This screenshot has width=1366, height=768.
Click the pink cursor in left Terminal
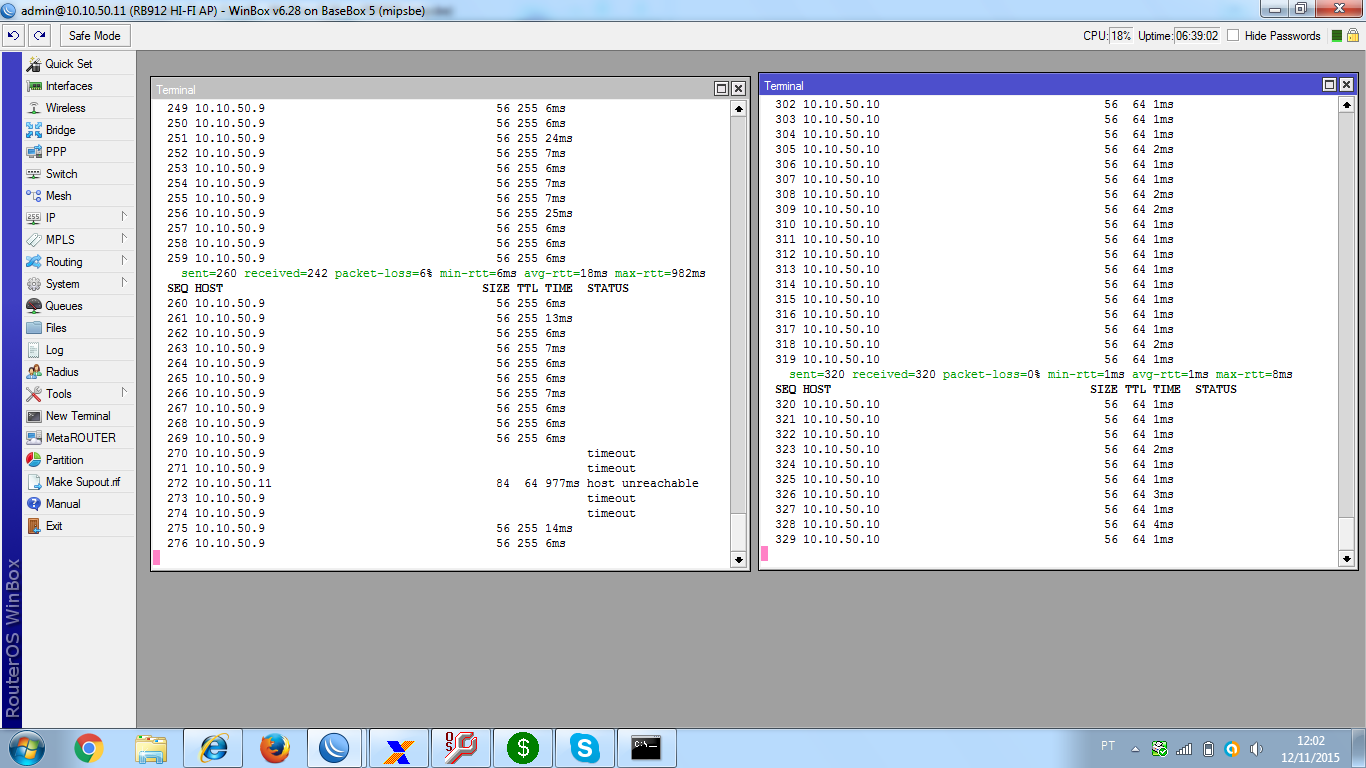tap(156, 557)
